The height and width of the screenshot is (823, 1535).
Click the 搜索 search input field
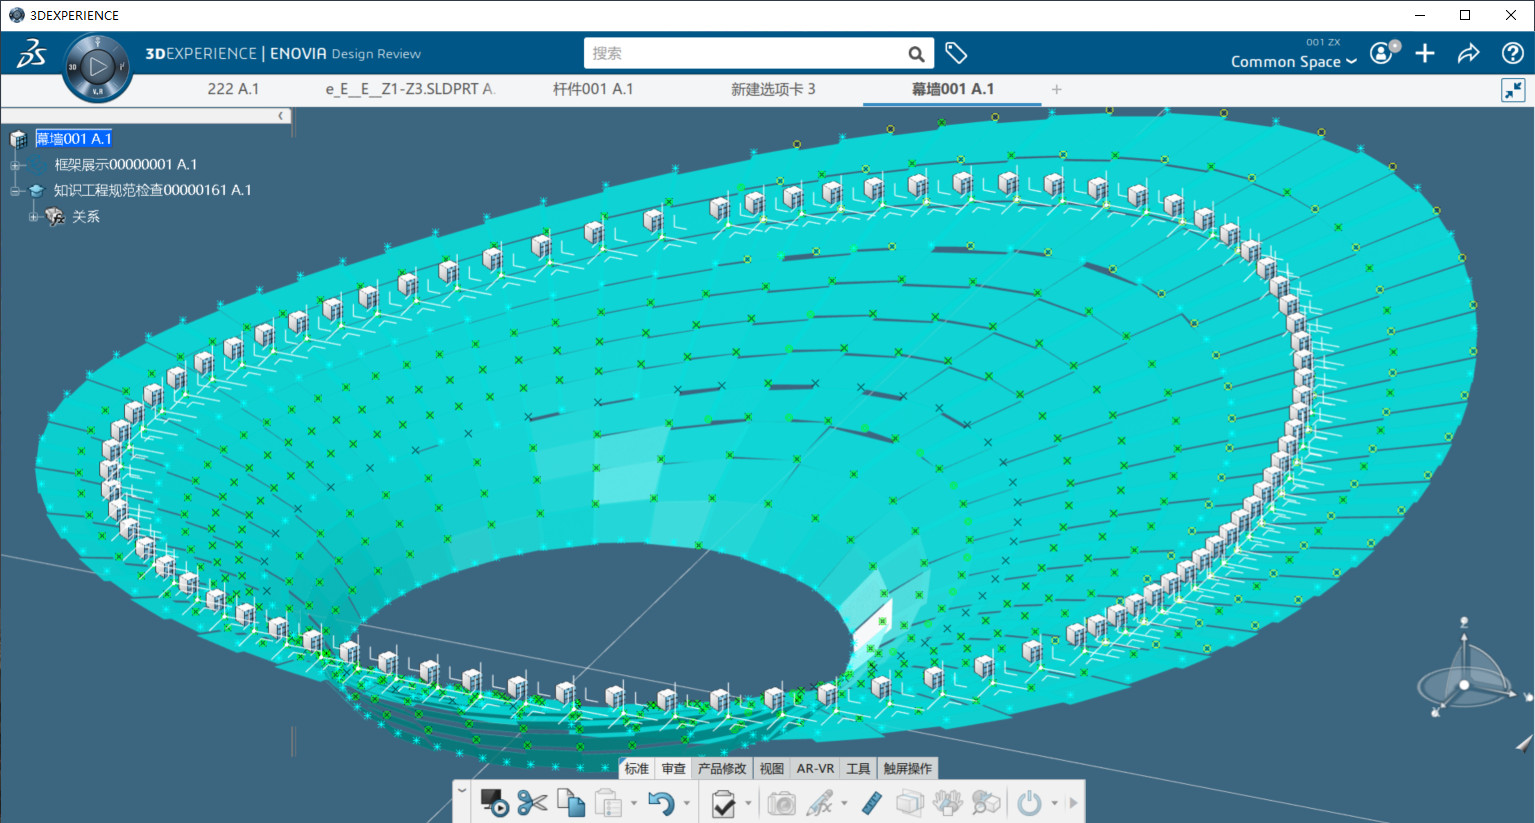point(745,53)
